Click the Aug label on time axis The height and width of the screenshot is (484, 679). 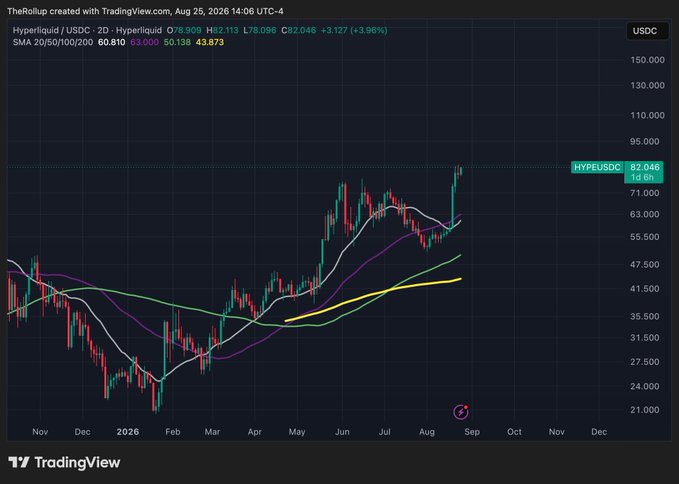tap(427, 432)
